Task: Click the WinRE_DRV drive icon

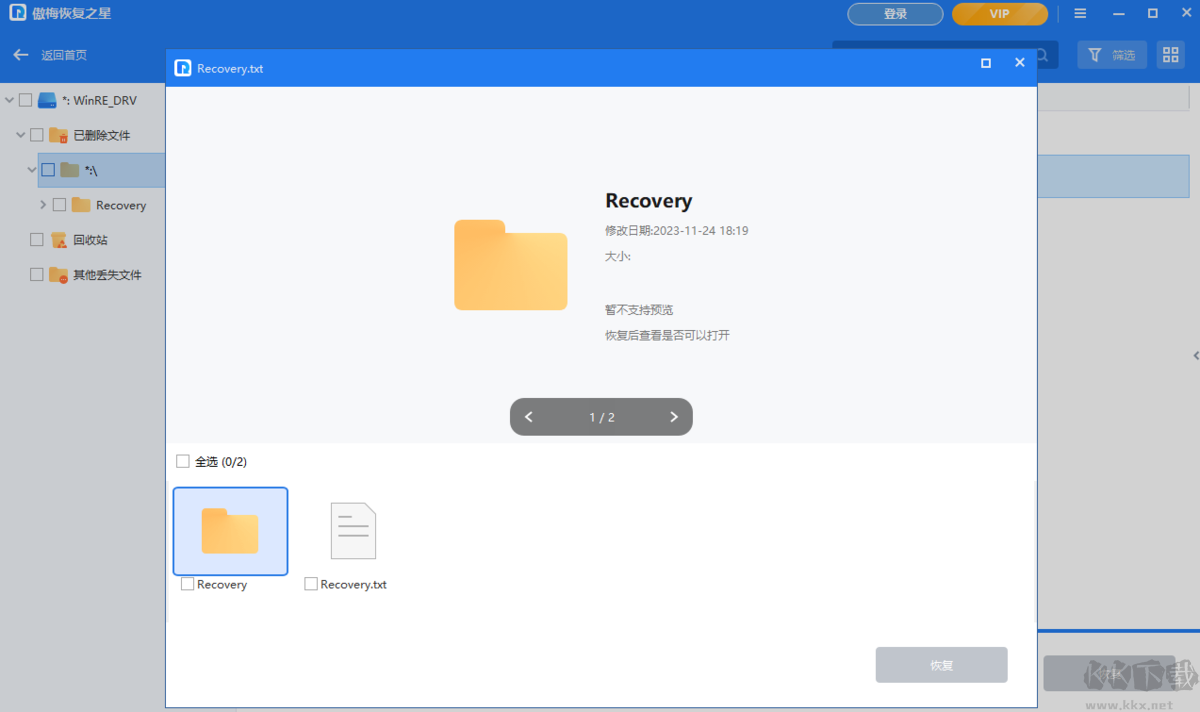Action: point(46,100)
